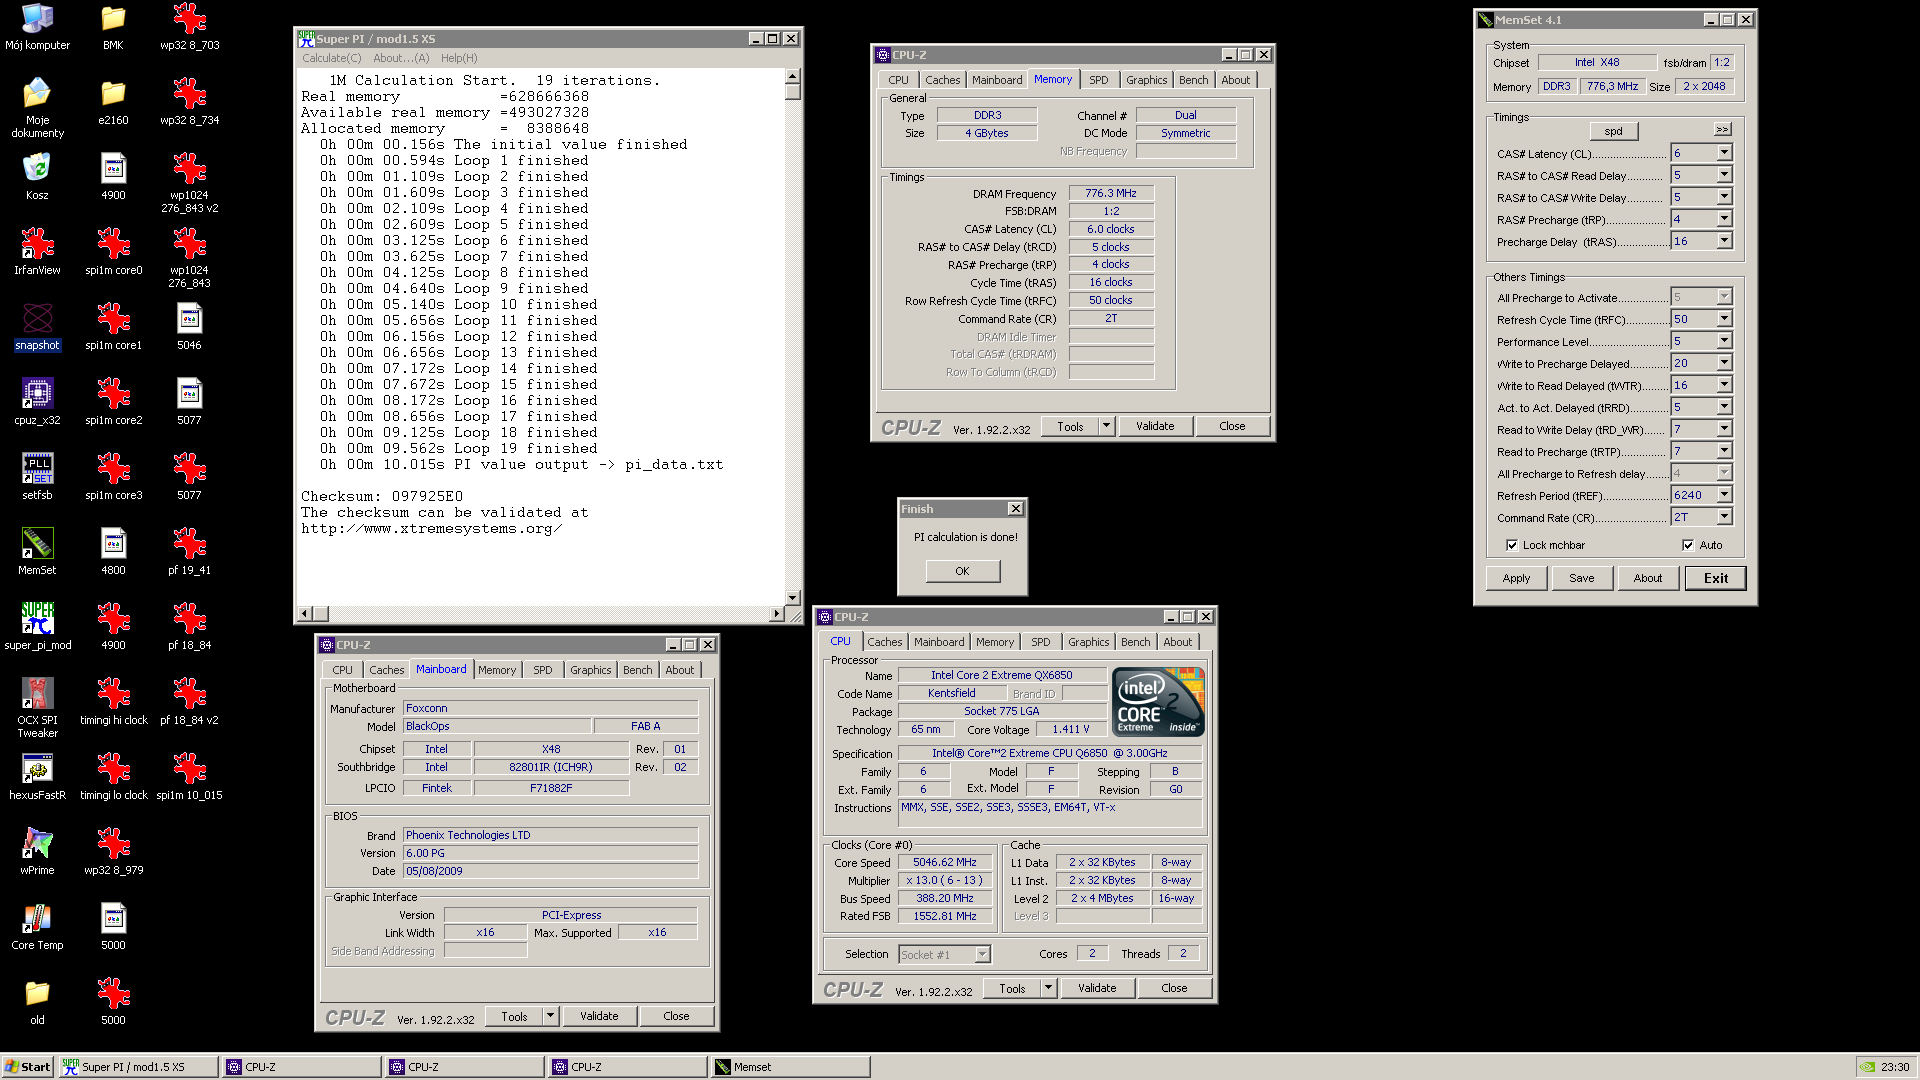Viewport: 1920px width, 1080px height.
Task: Launch IrfanView from desktop
Action: click(x=37, y=251)
